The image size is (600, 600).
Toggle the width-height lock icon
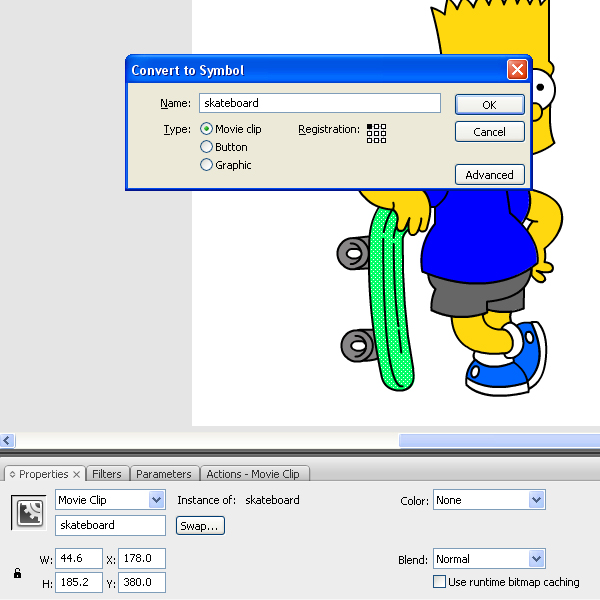click(x=18, y=573)
